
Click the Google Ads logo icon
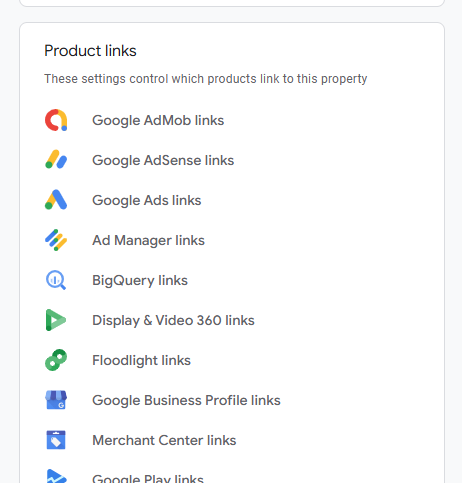pos(56,200)
